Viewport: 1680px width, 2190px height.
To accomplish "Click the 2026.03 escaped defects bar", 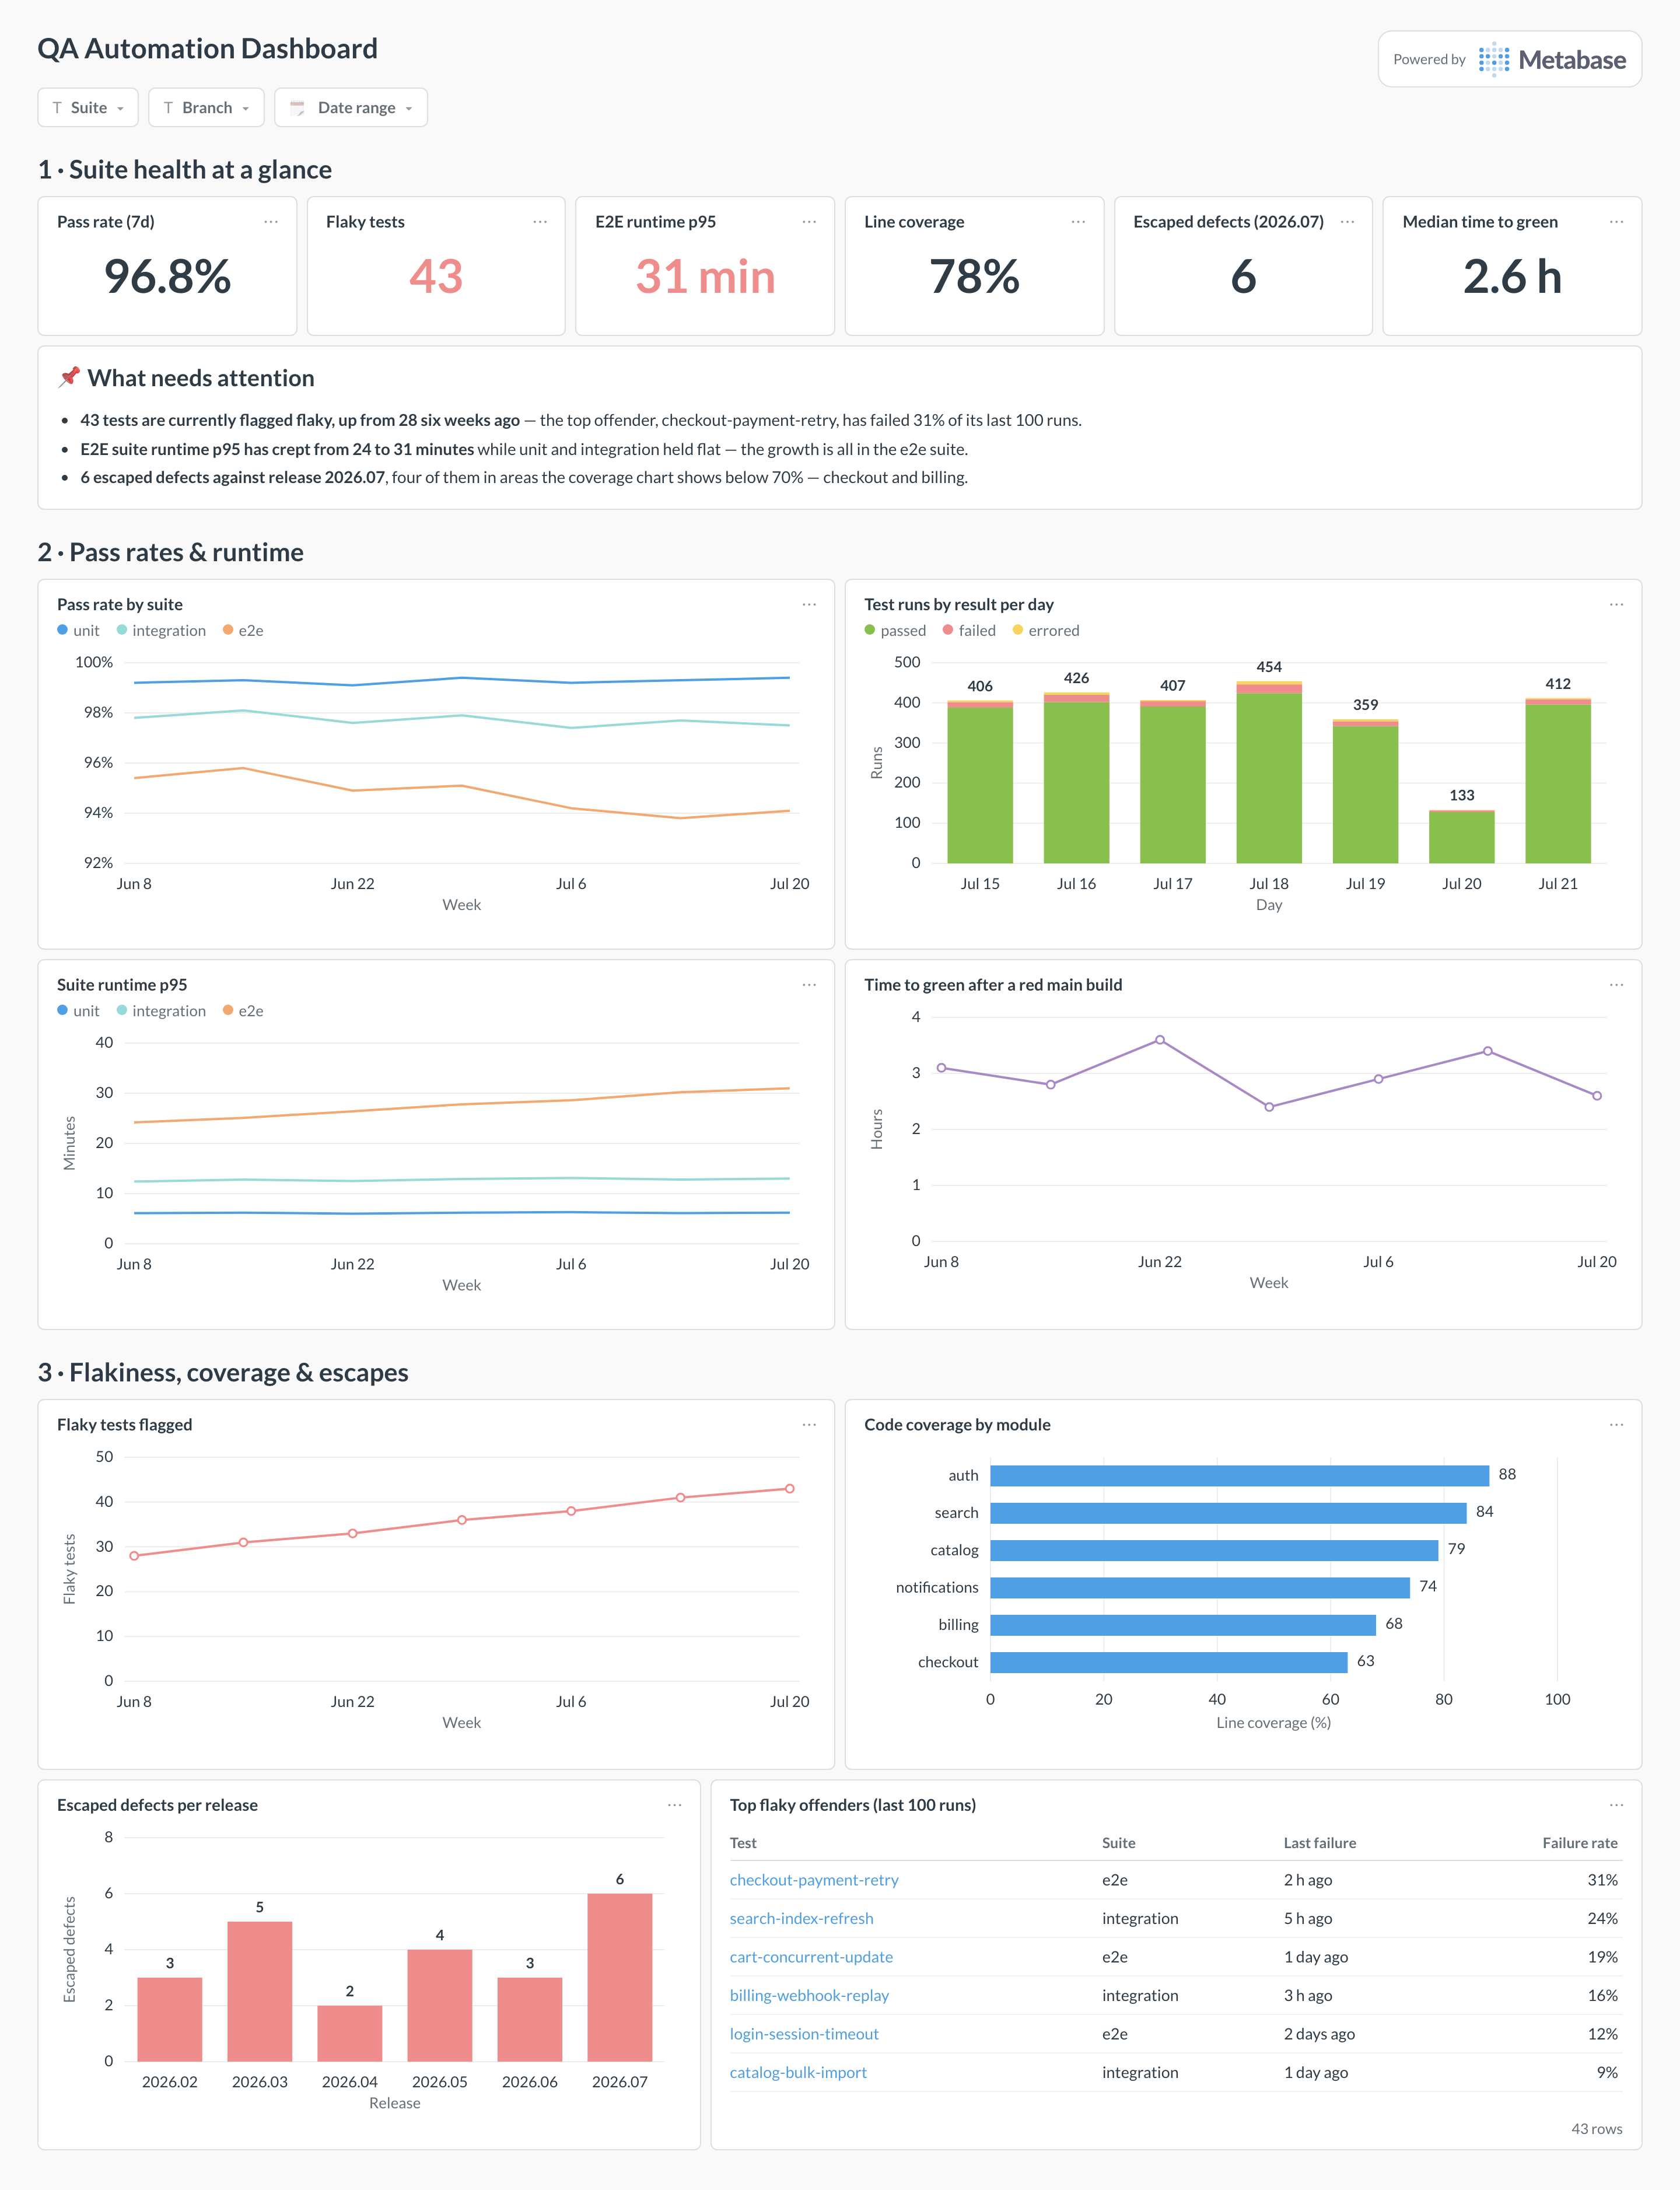I will (259, 1991).
